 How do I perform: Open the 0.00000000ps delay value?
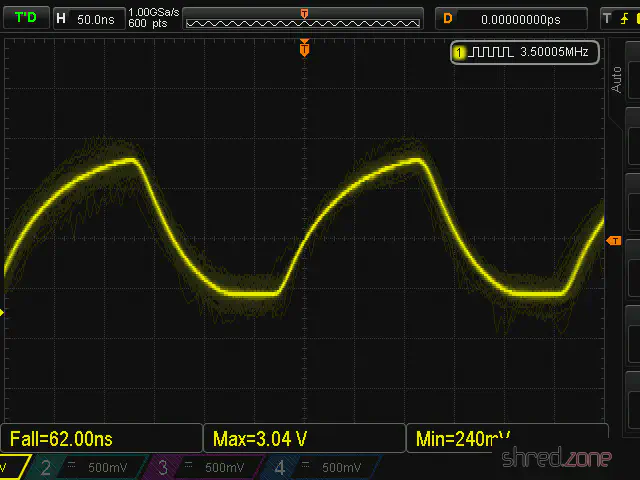(x=520, y=18)
